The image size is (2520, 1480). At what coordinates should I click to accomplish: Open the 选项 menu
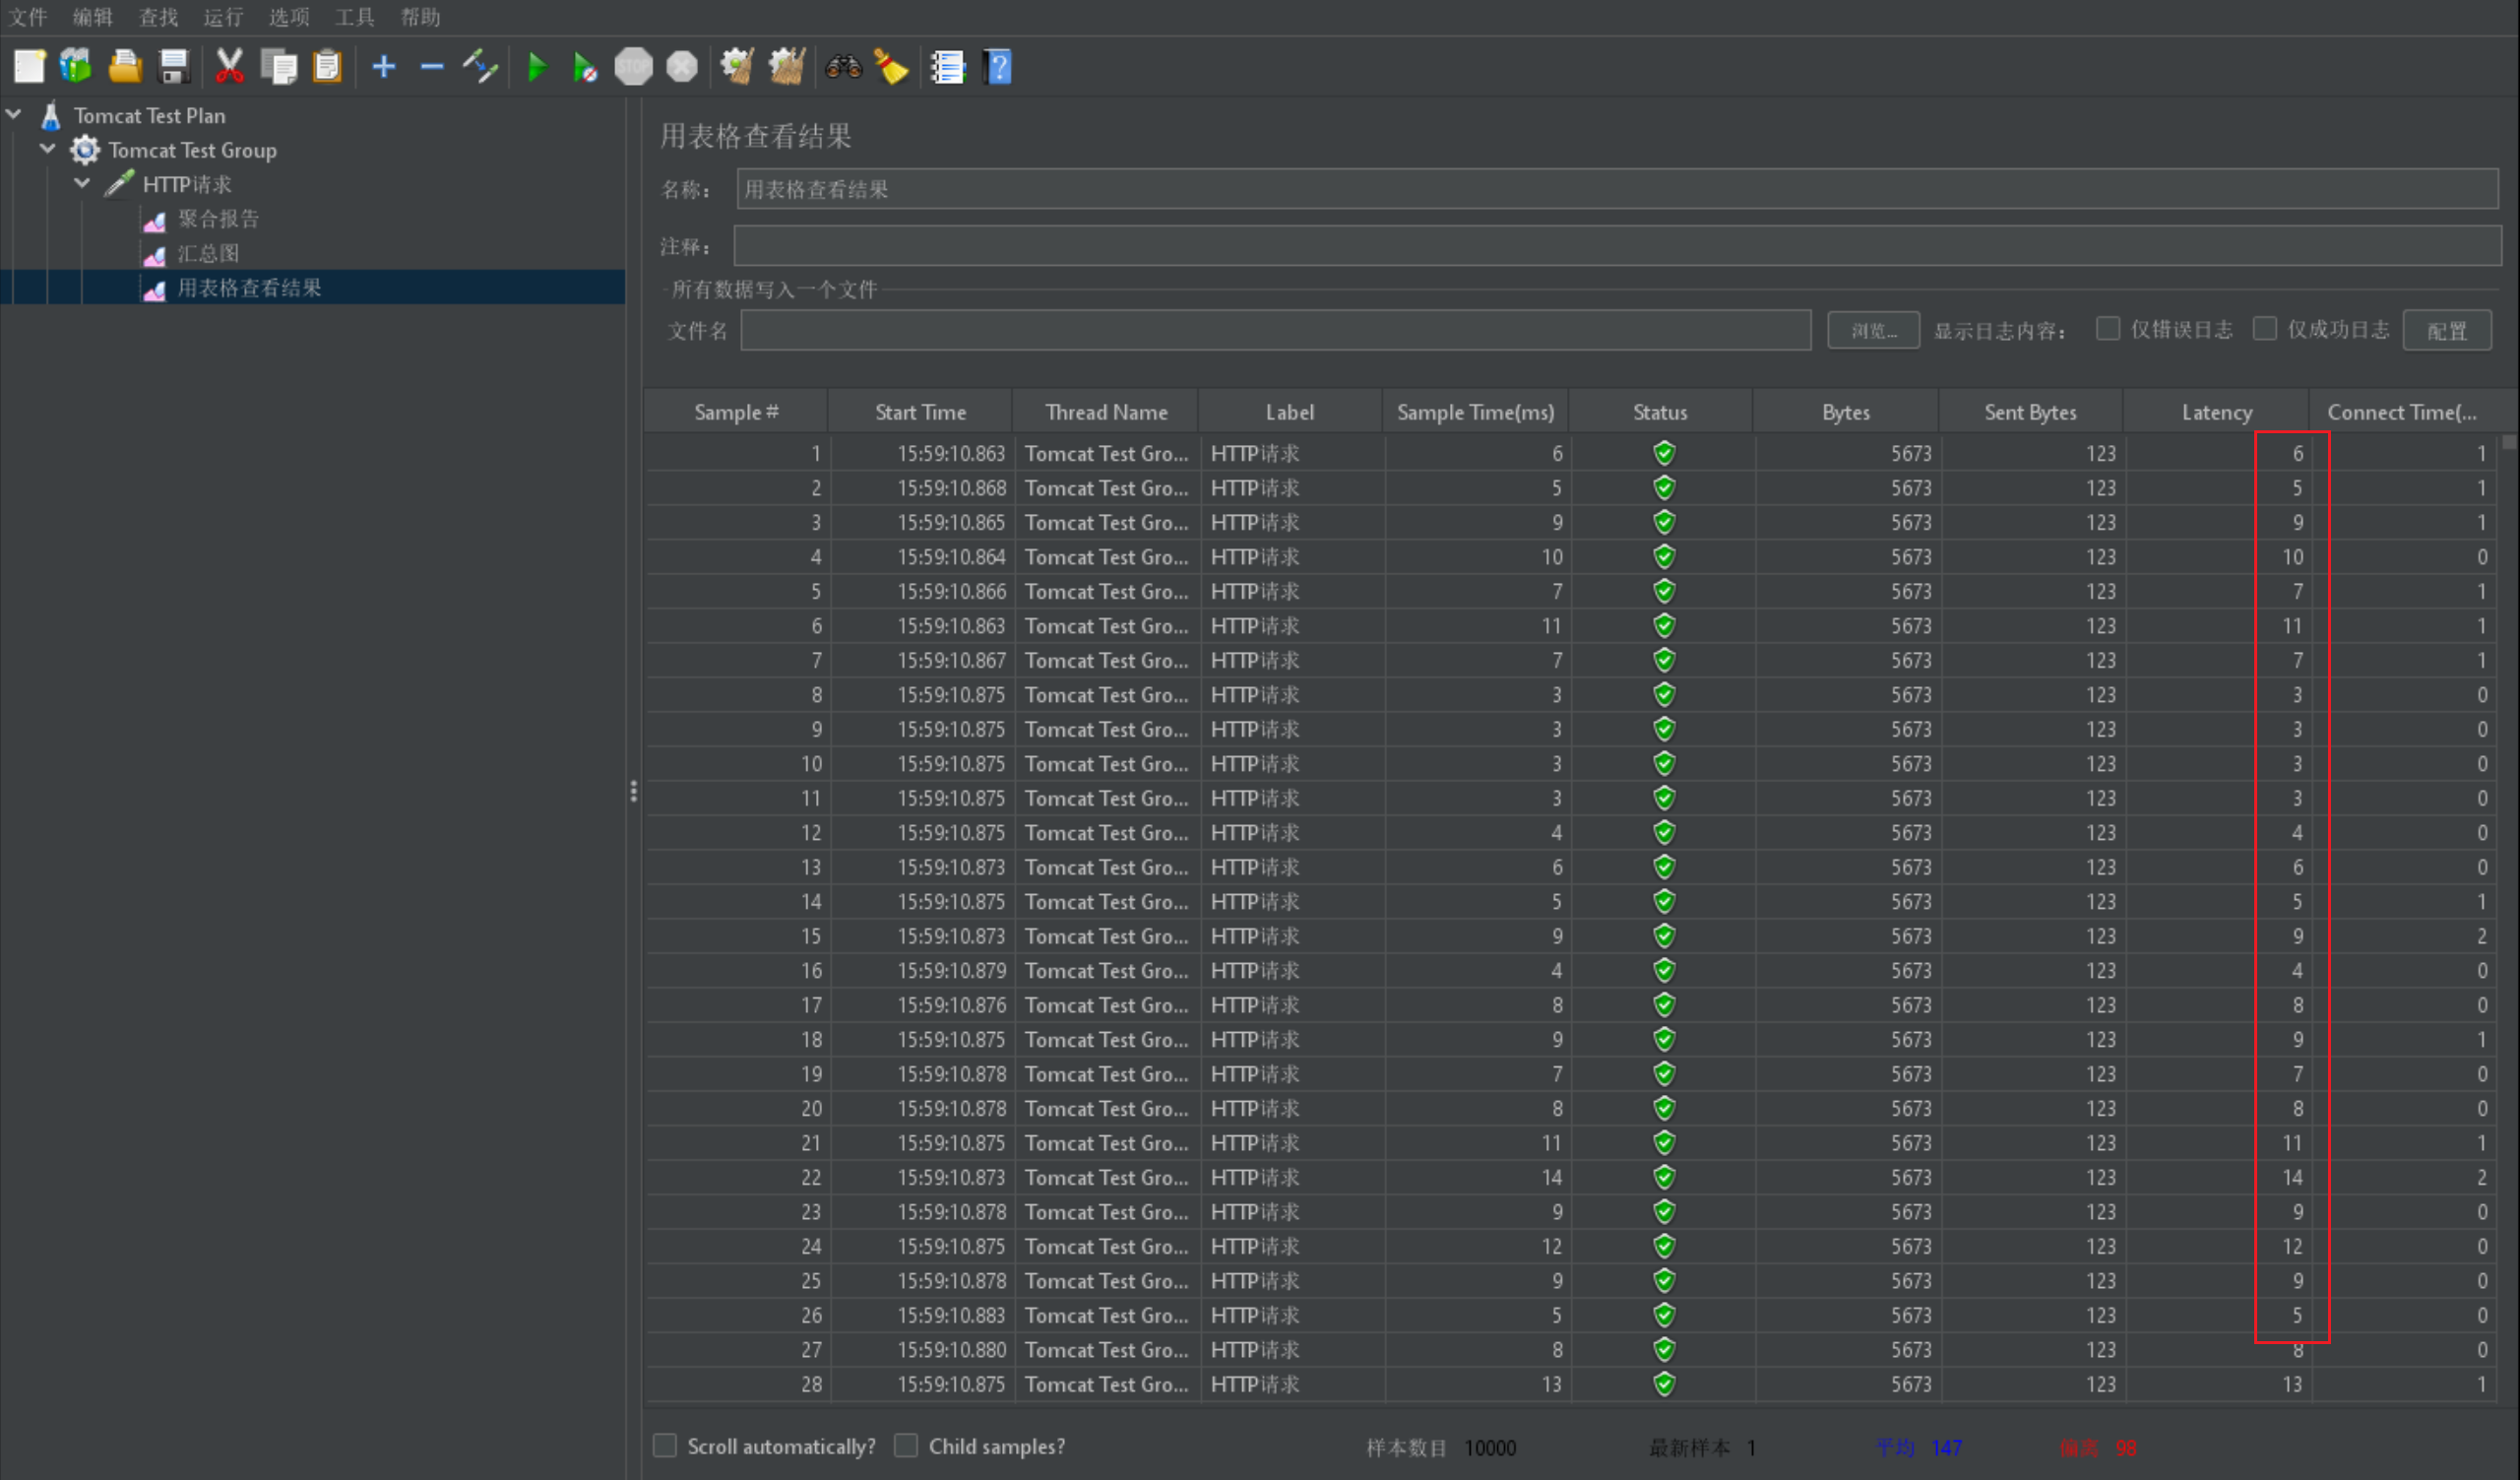tap(289, 17)
